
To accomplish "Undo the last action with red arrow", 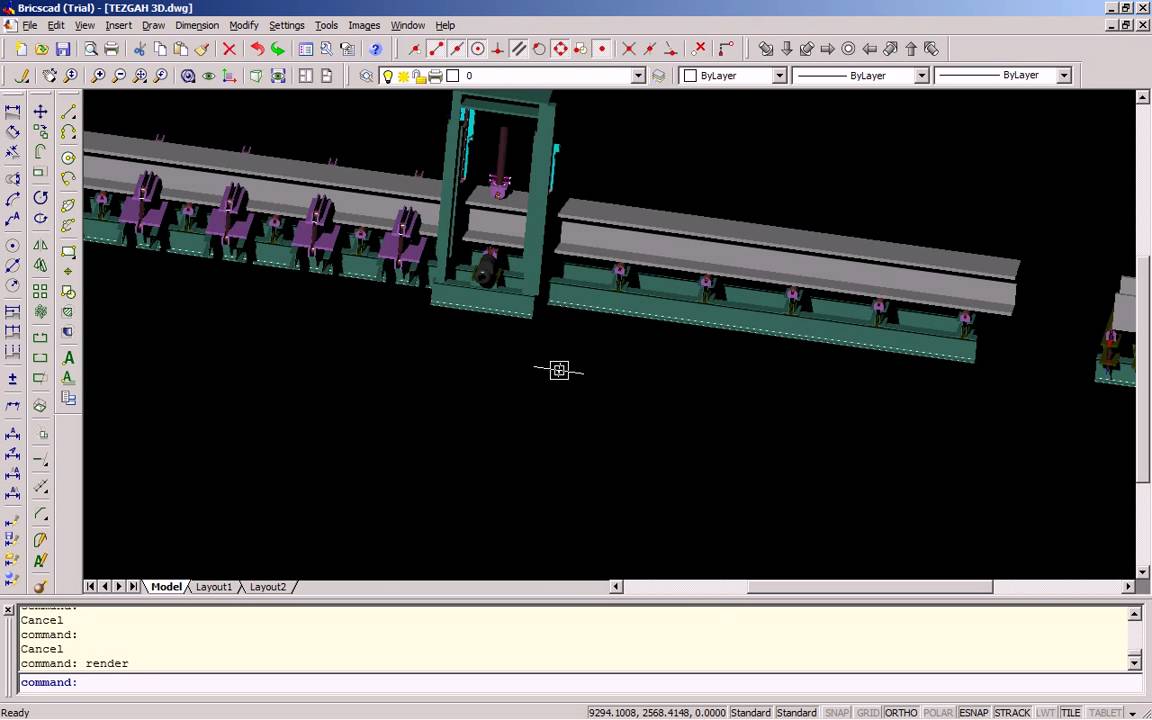I will [x=257, y=49].
